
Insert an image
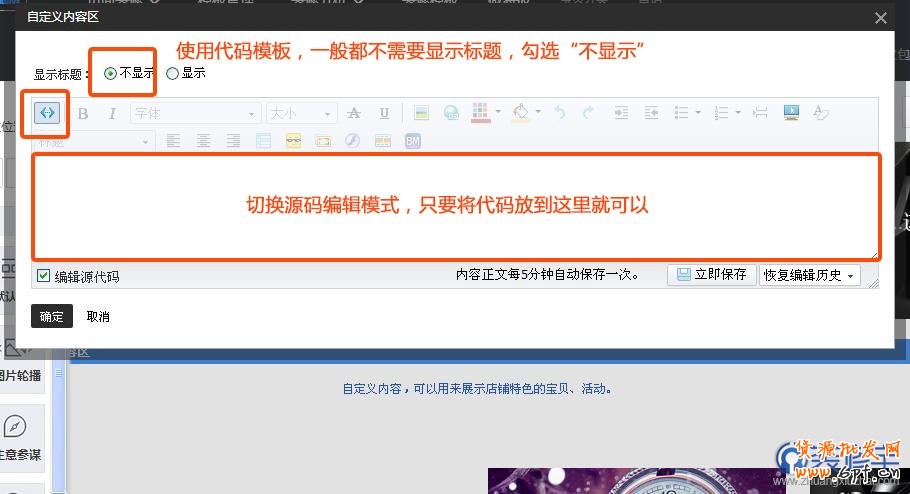click(x=421, y=113)
